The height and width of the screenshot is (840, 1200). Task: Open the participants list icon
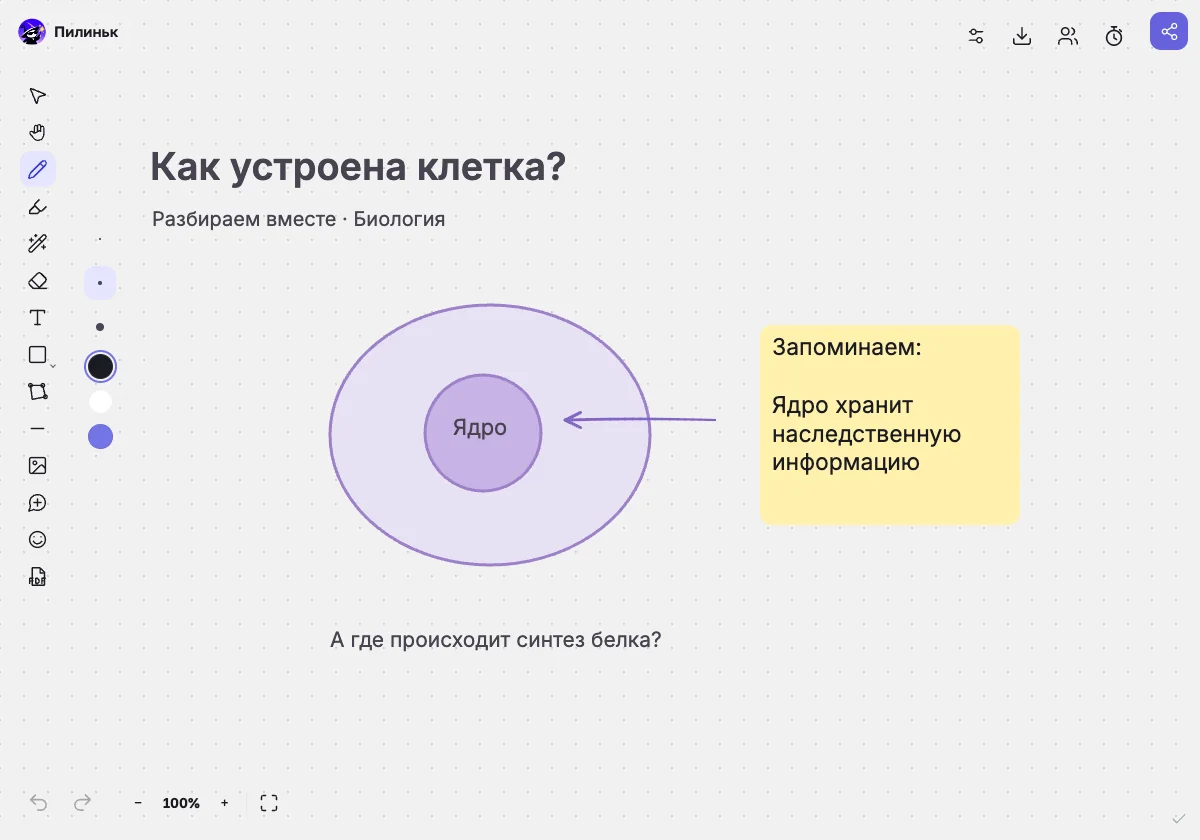1068,37
